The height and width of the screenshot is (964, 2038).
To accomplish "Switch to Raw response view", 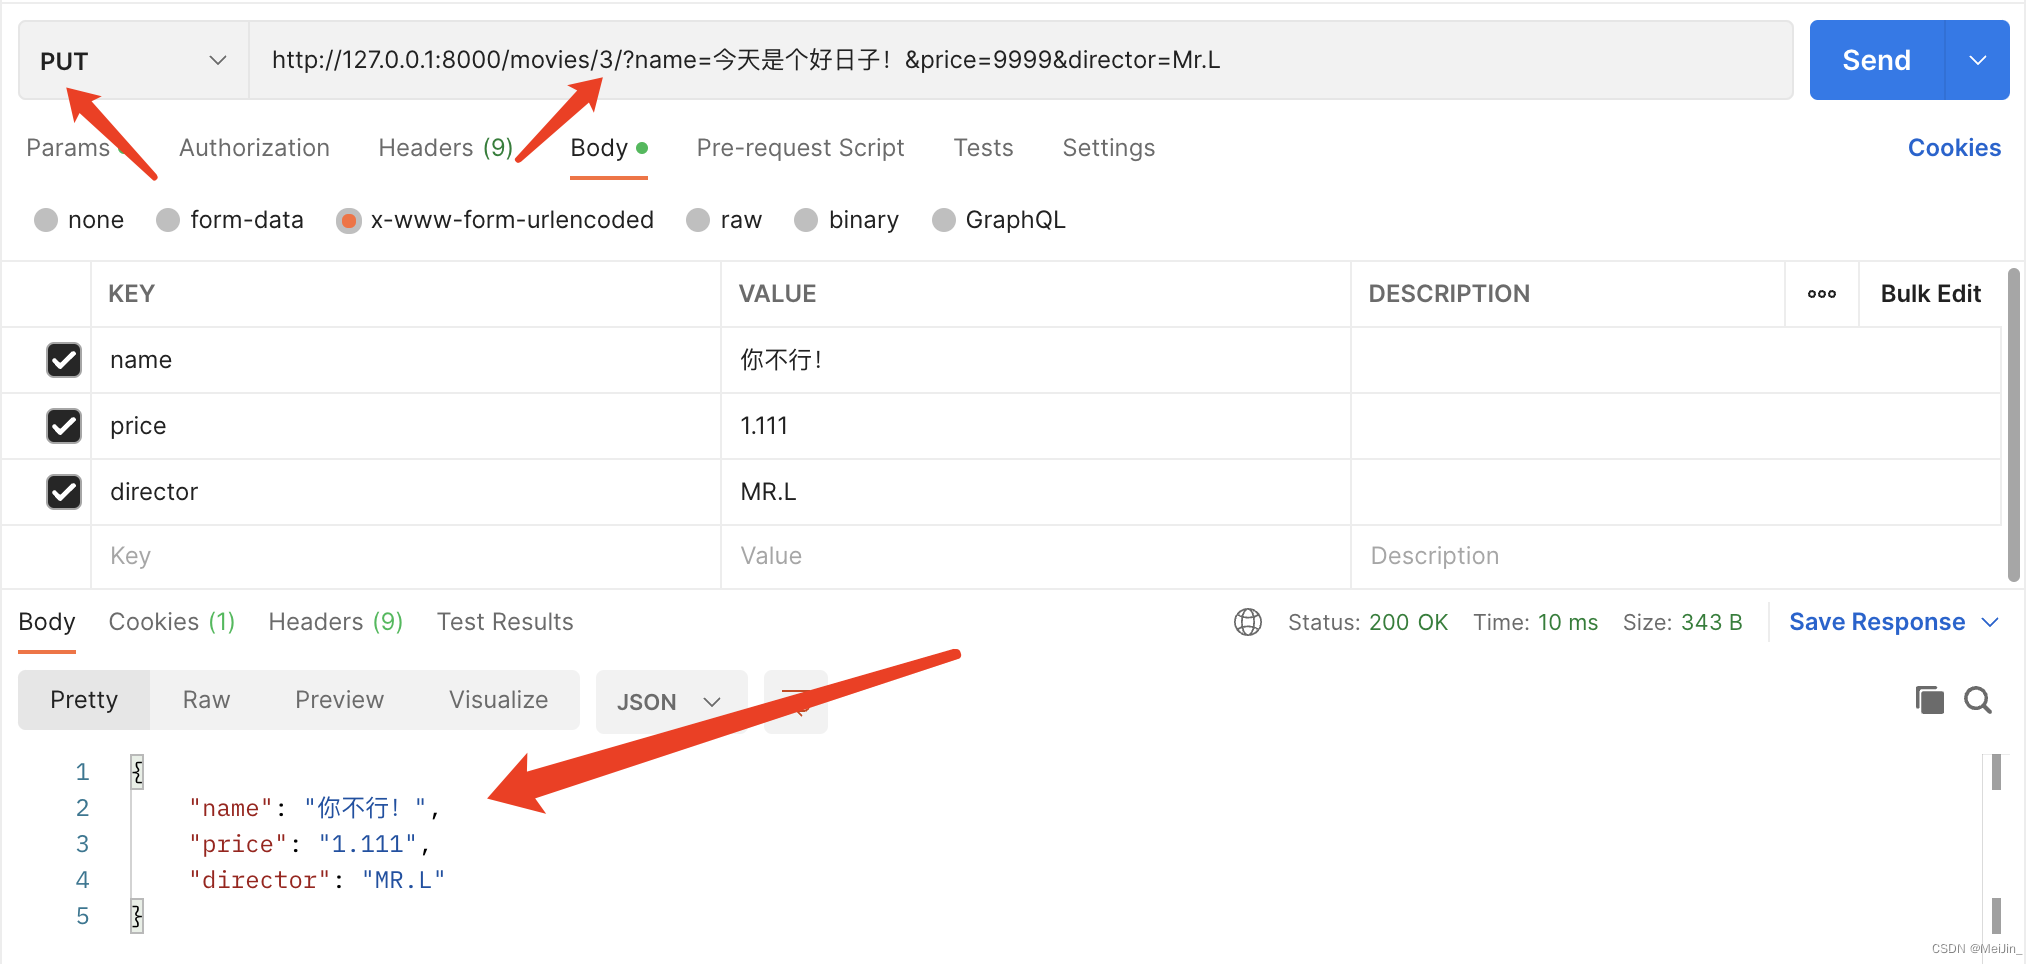I will coord(206,700).
